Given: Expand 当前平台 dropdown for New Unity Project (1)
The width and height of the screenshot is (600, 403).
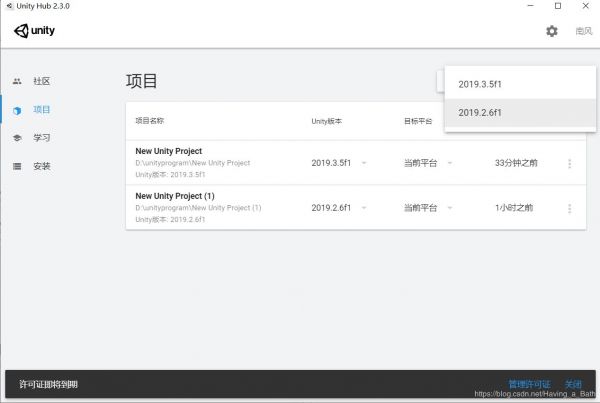Looking at the screenshot, I should click(450, 208).
